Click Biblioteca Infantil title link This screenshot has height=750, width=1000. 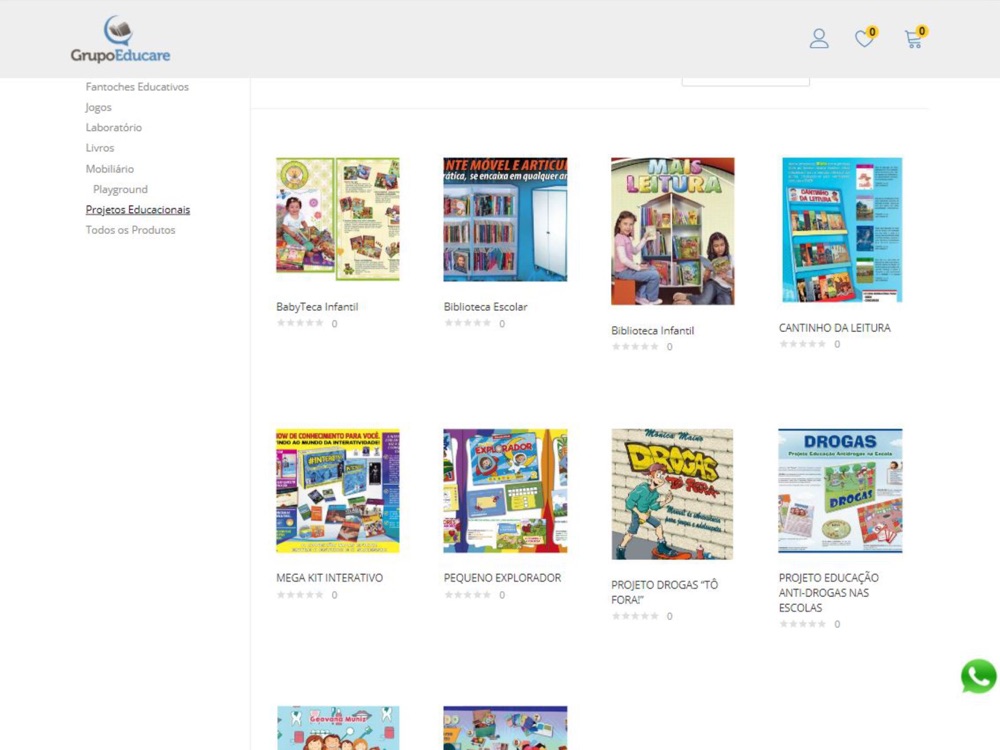652,330
